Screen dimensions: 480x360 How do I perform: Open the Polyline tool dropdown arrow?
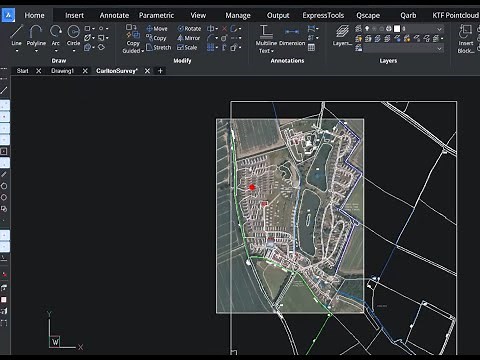[36, 51]
